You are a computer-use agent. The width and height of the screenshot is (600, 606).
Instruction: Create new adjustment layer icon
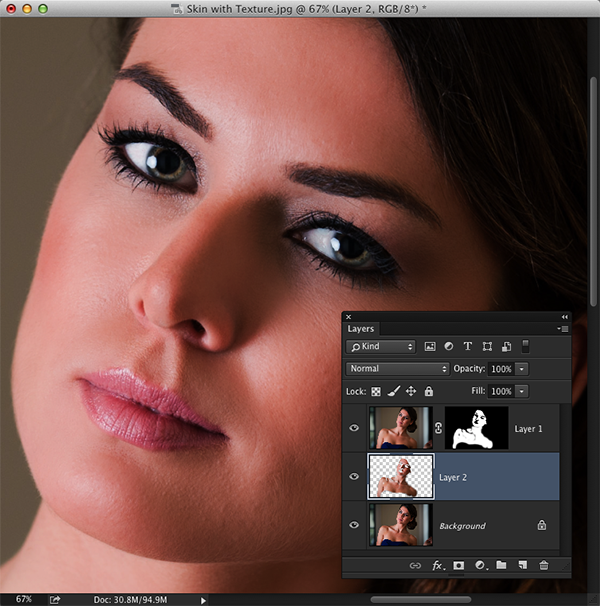[x=480, y=566]
